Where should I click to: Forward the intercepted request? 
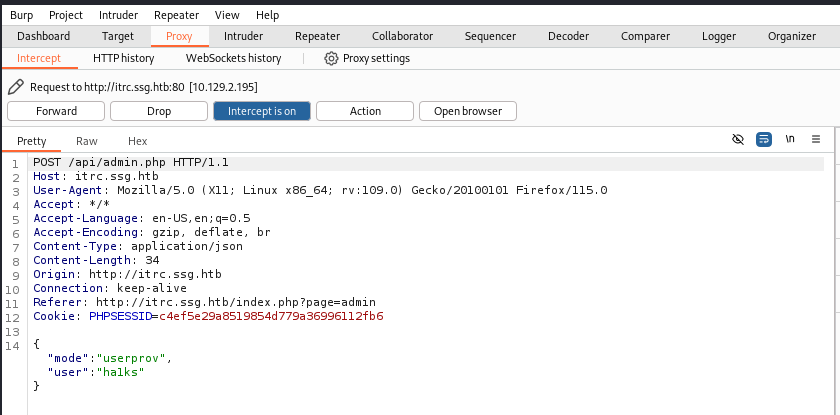click(56, 111)
